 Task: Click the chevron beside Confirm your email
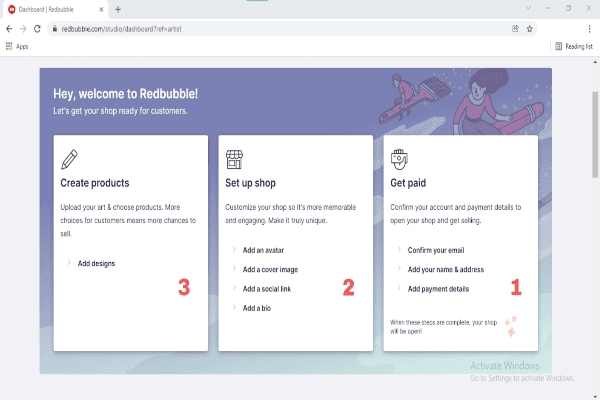click(399, 249)
